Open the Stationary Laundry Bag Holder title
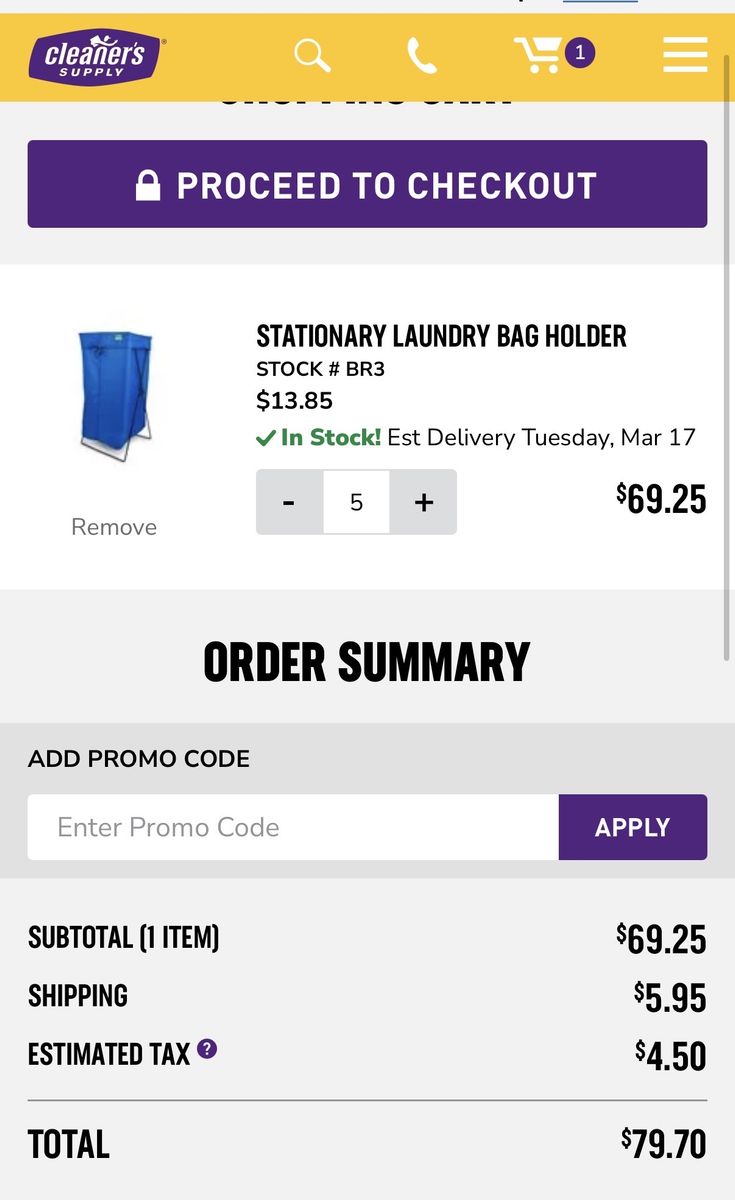Screen dimensions: 735x1200 click(441, 336)
